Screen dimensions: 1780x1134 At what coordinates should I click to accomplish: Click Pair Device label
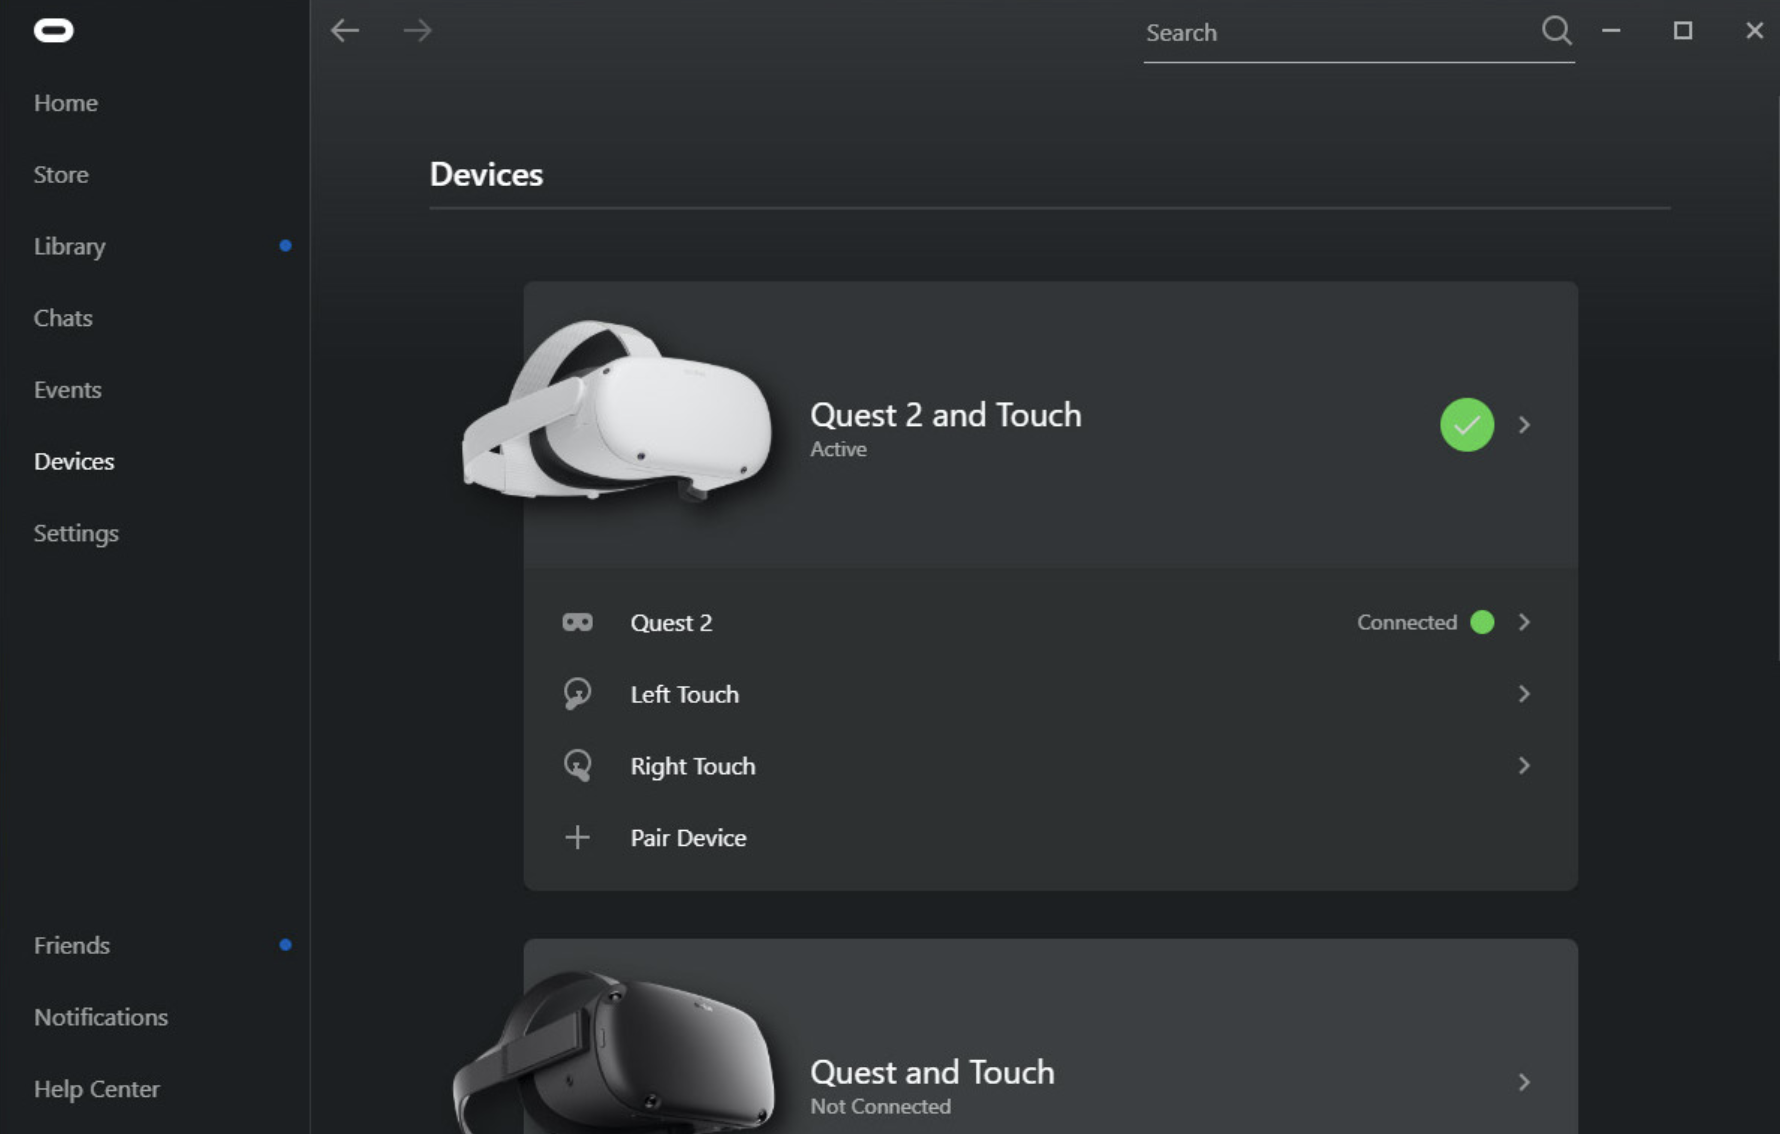coord(688,838)
